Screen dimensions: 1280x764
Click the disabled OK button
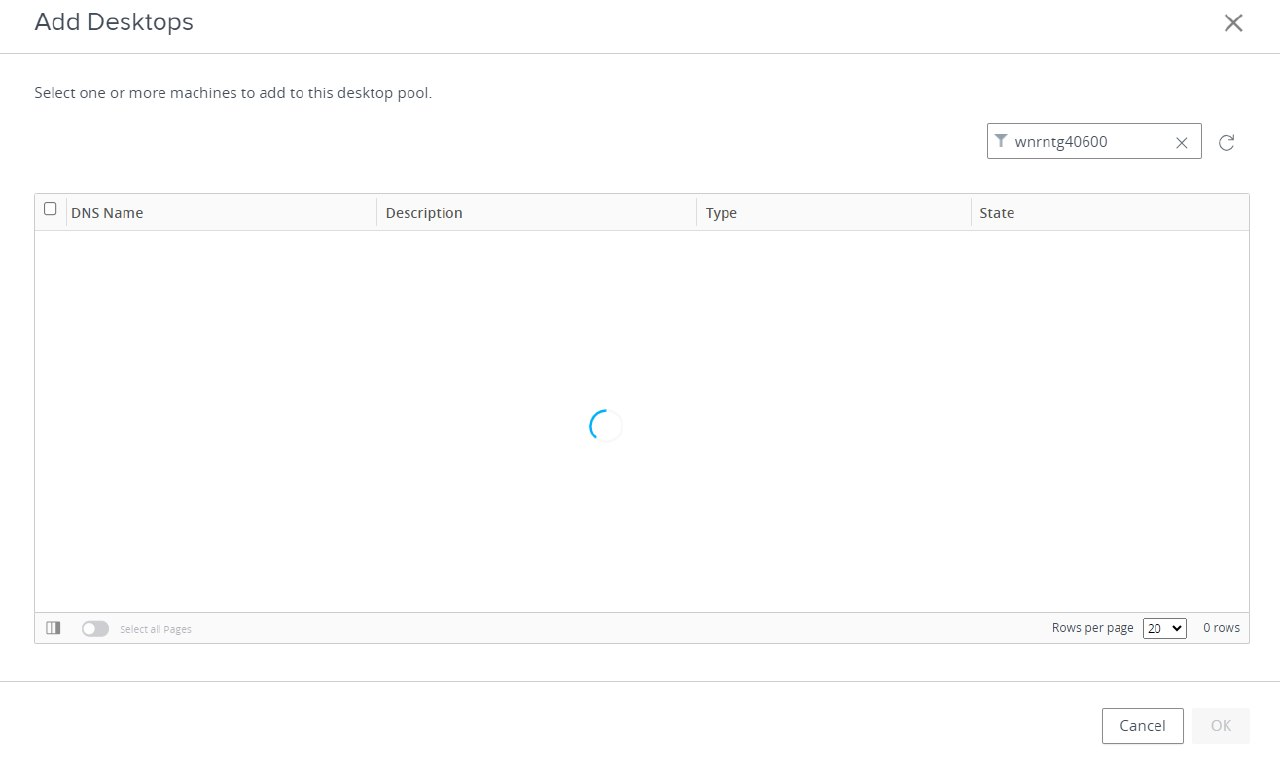click(x=1220, y=726)
